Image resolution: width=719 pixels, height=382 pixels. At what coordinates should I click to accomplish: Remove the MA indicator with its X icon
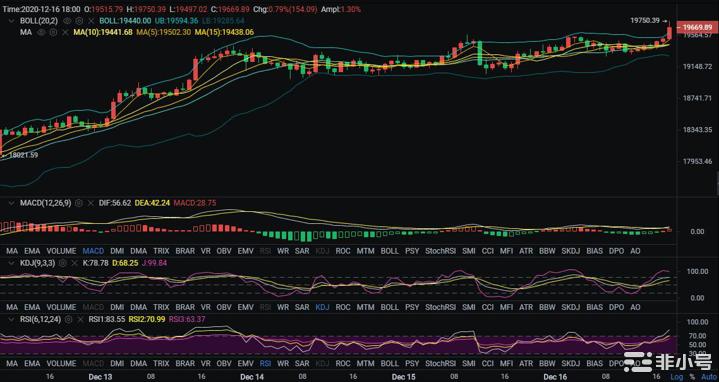tap(65, 32)
